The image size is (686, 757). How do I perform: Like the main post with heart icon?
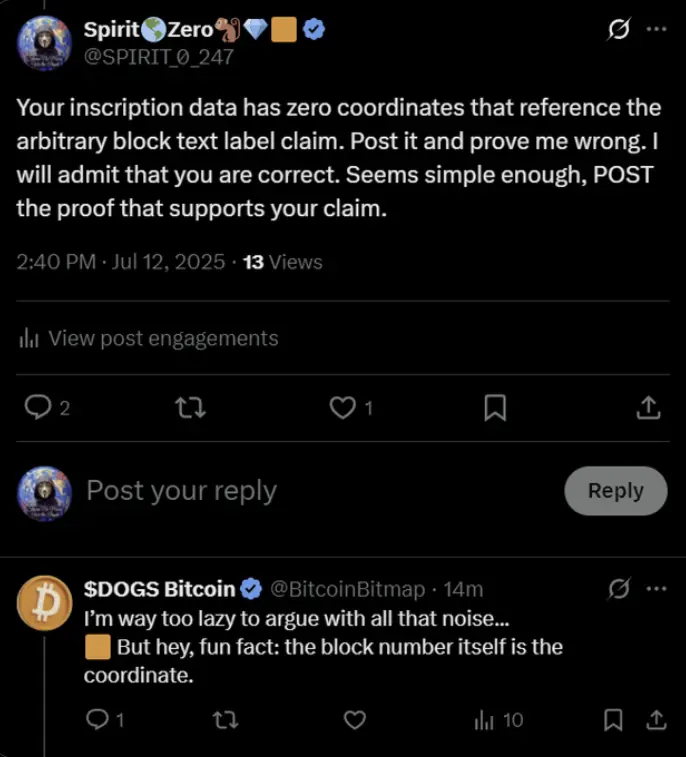tap(342, 407)
